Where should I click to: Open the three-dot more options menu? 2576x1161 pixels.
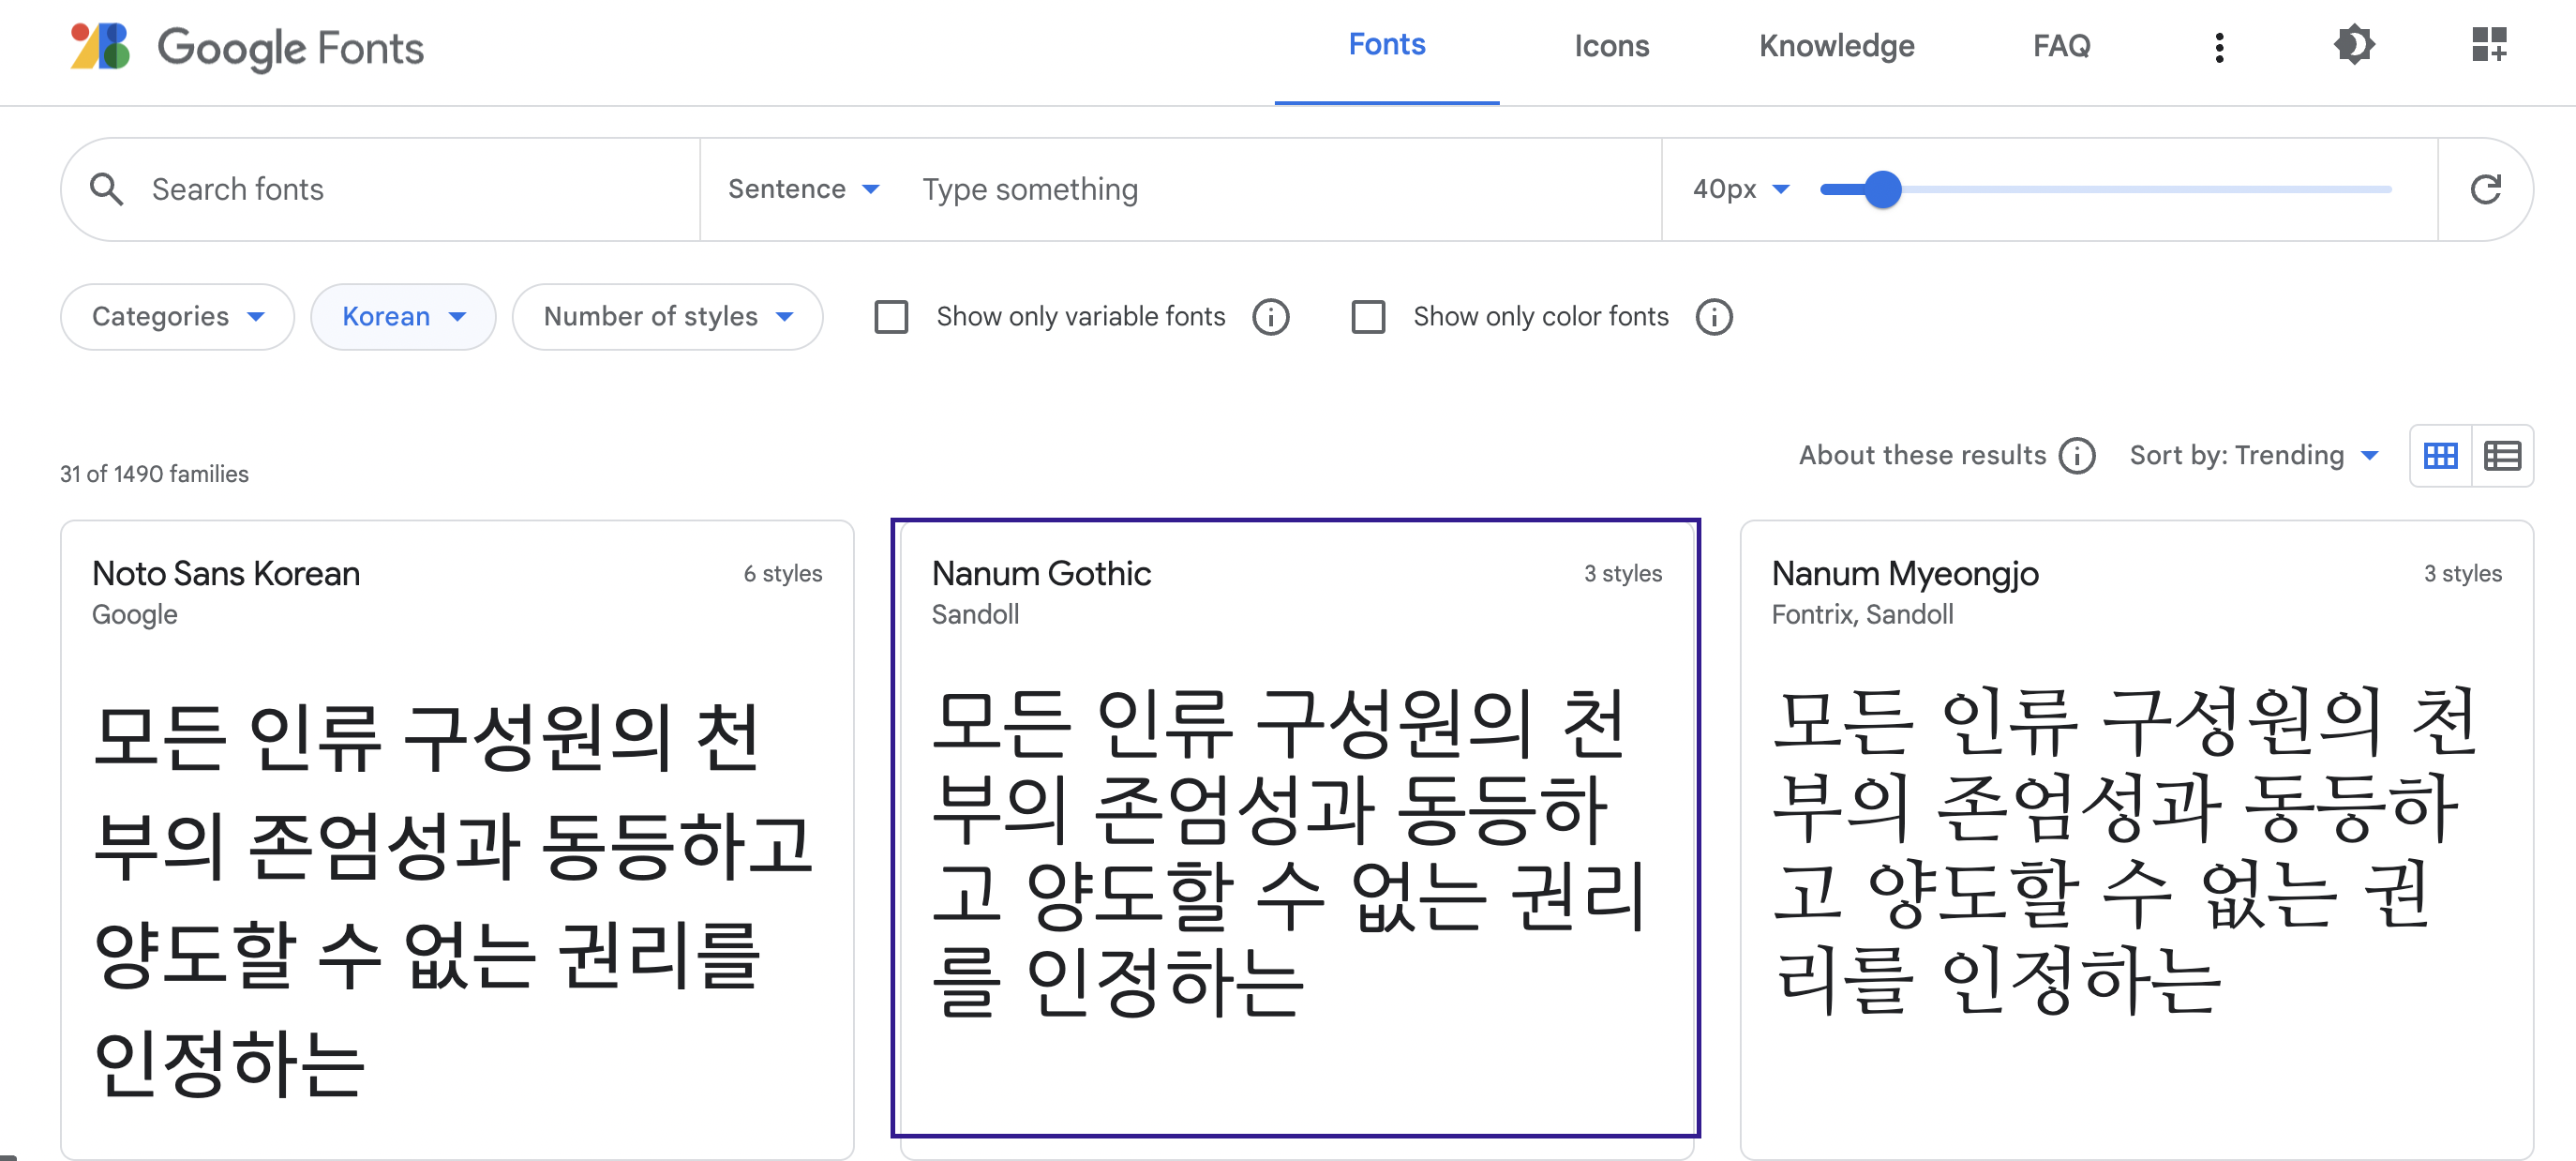[x=2219, y=47]
